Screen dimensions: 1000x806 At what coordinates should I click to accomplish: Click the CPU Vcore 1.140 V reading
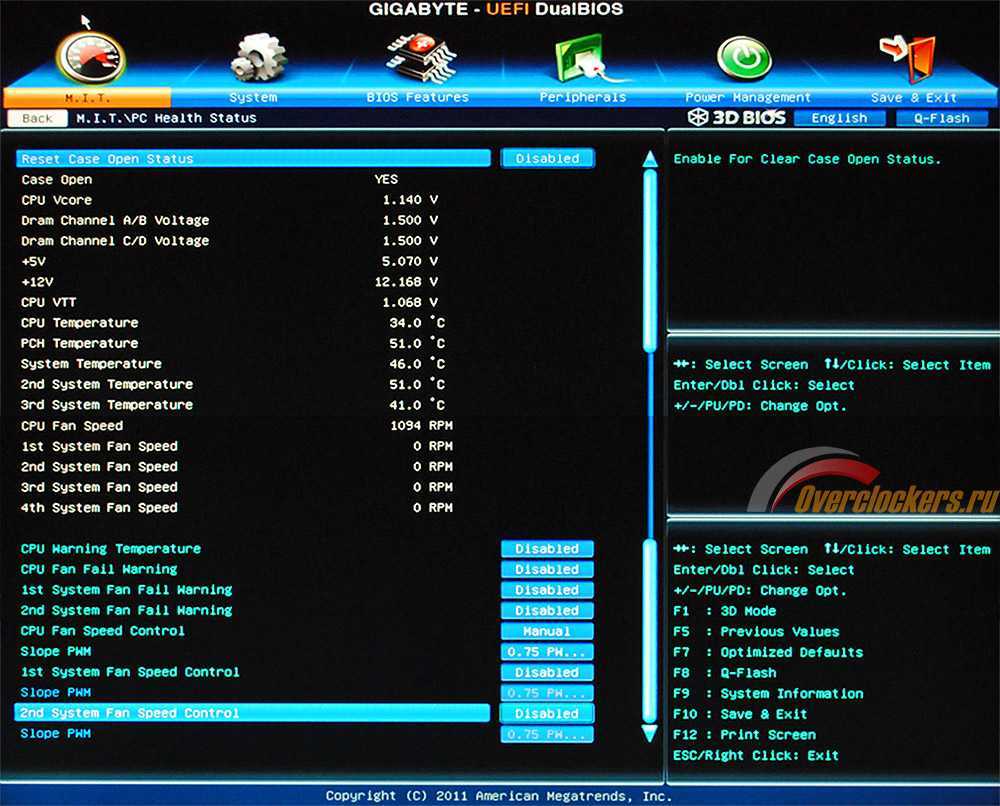coord(410,200)
